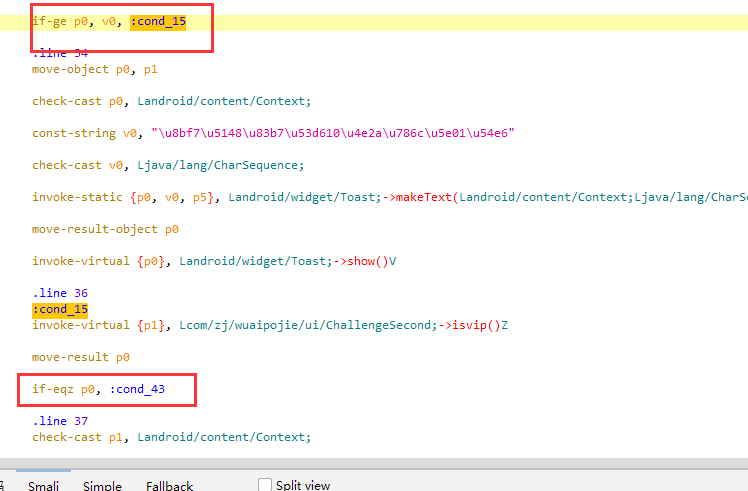The image size is (748, 491).
Task: Open the Simple tab
Action: coord(102,486)
